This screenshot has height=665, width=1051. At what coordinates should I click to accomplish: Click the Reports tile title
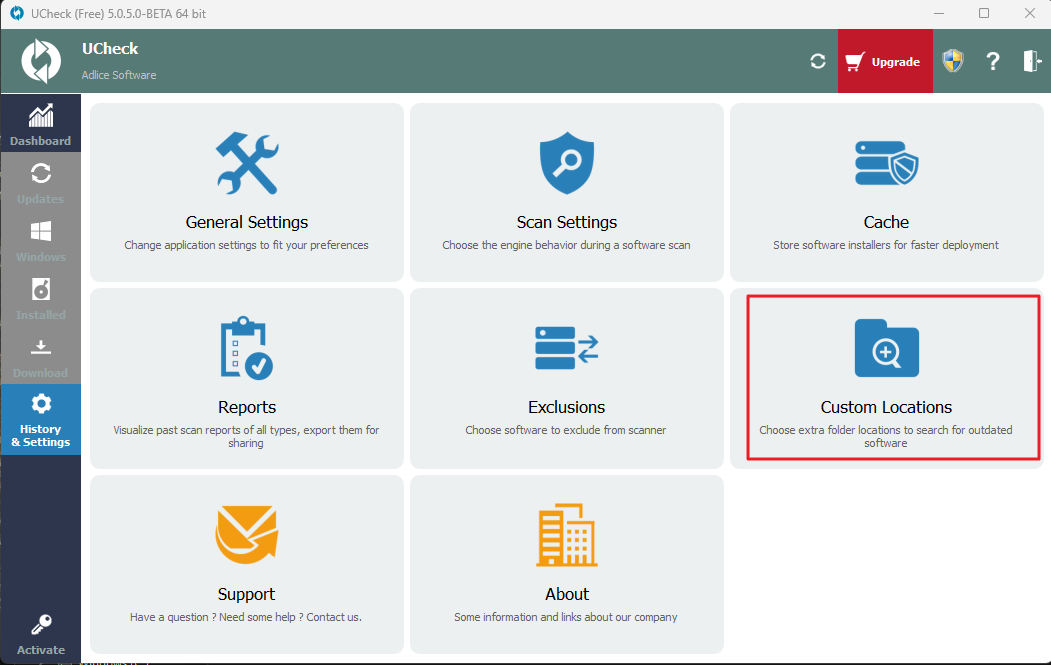click(247, 407)
